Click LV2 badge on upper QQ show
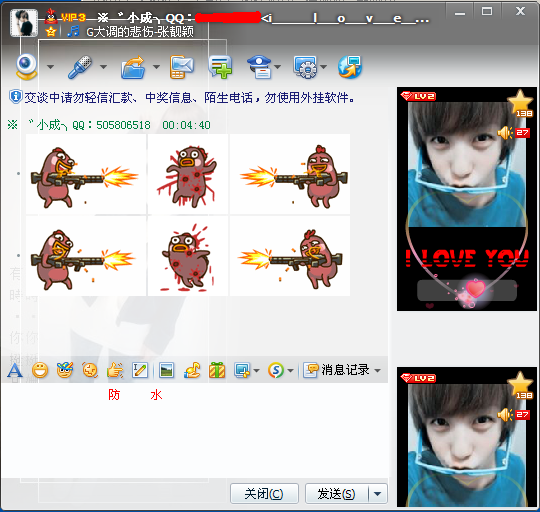Image resolution: width=540 pixels, height=512 pixels. 418,96
